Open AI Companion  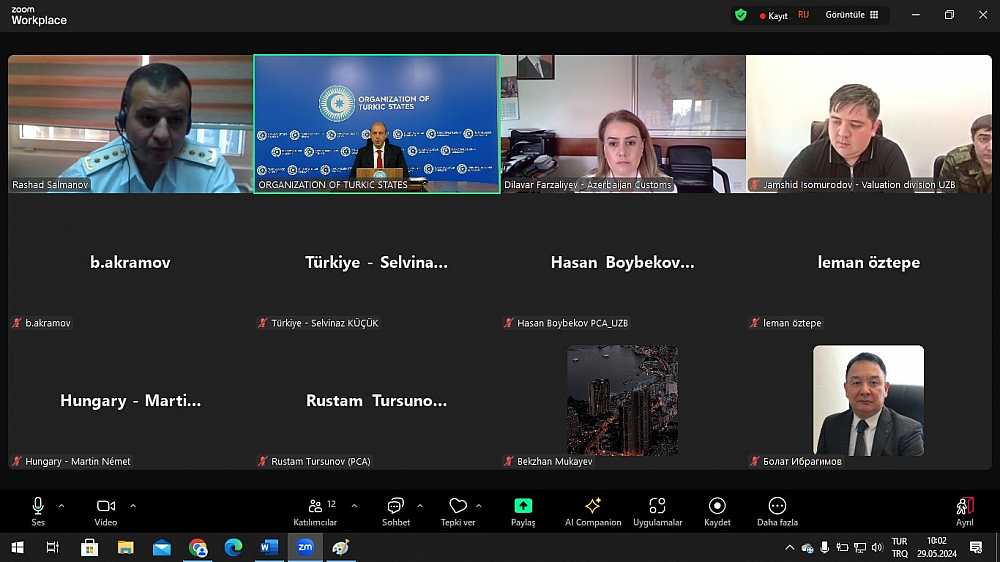click(593, 511)
